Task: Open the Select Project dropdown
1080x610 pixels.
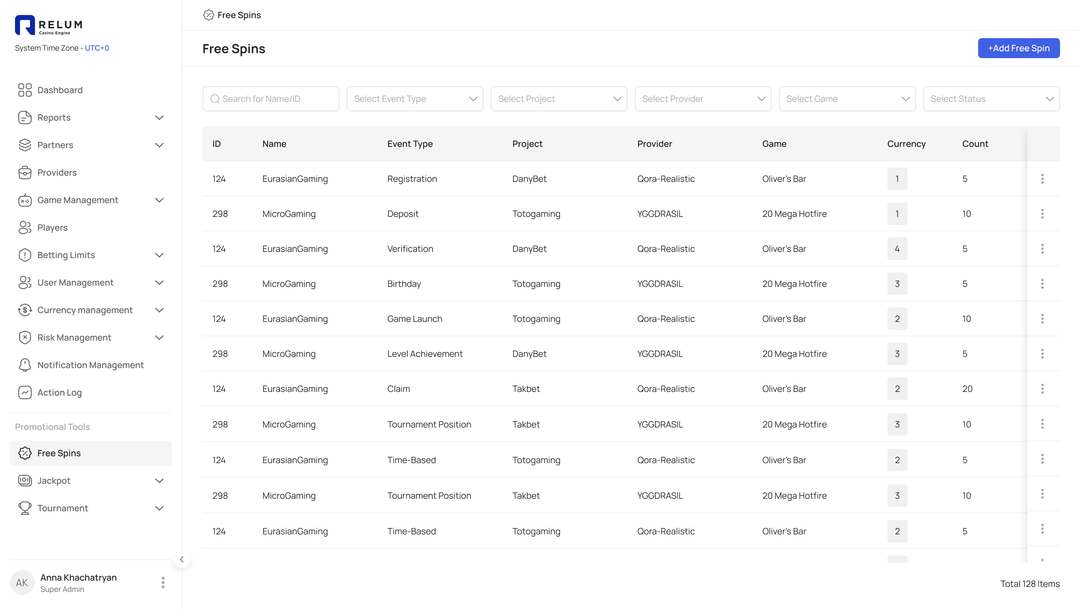Action: [x=559, y=98]
